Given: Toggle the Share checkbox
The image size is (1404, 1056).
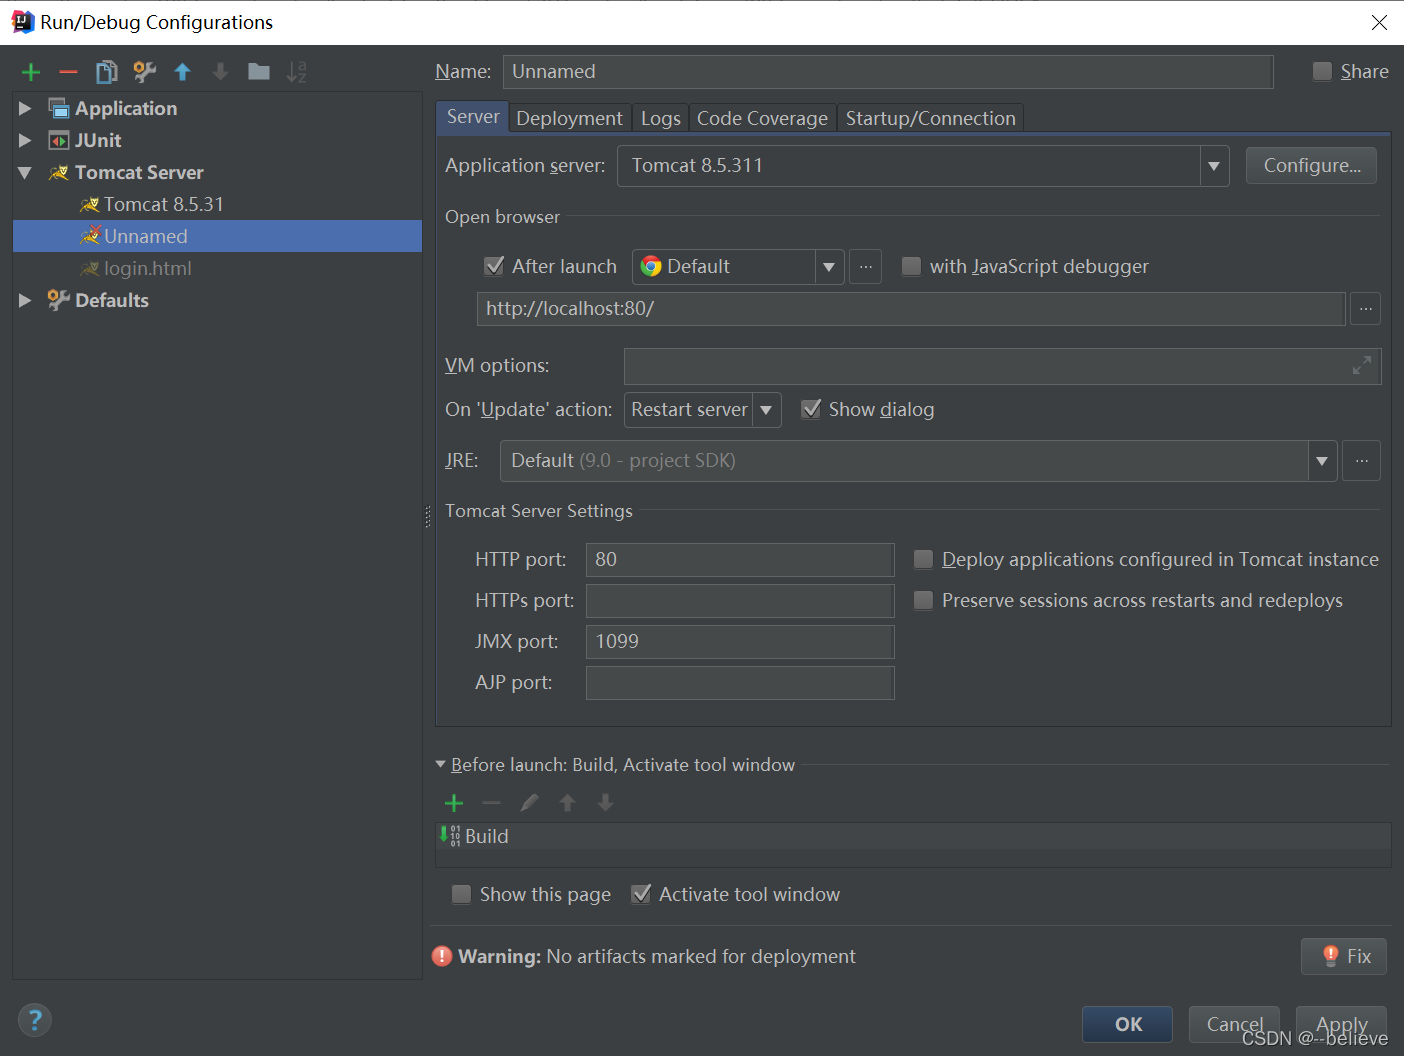Looking at the screenshot, I should click(1322, 71).
